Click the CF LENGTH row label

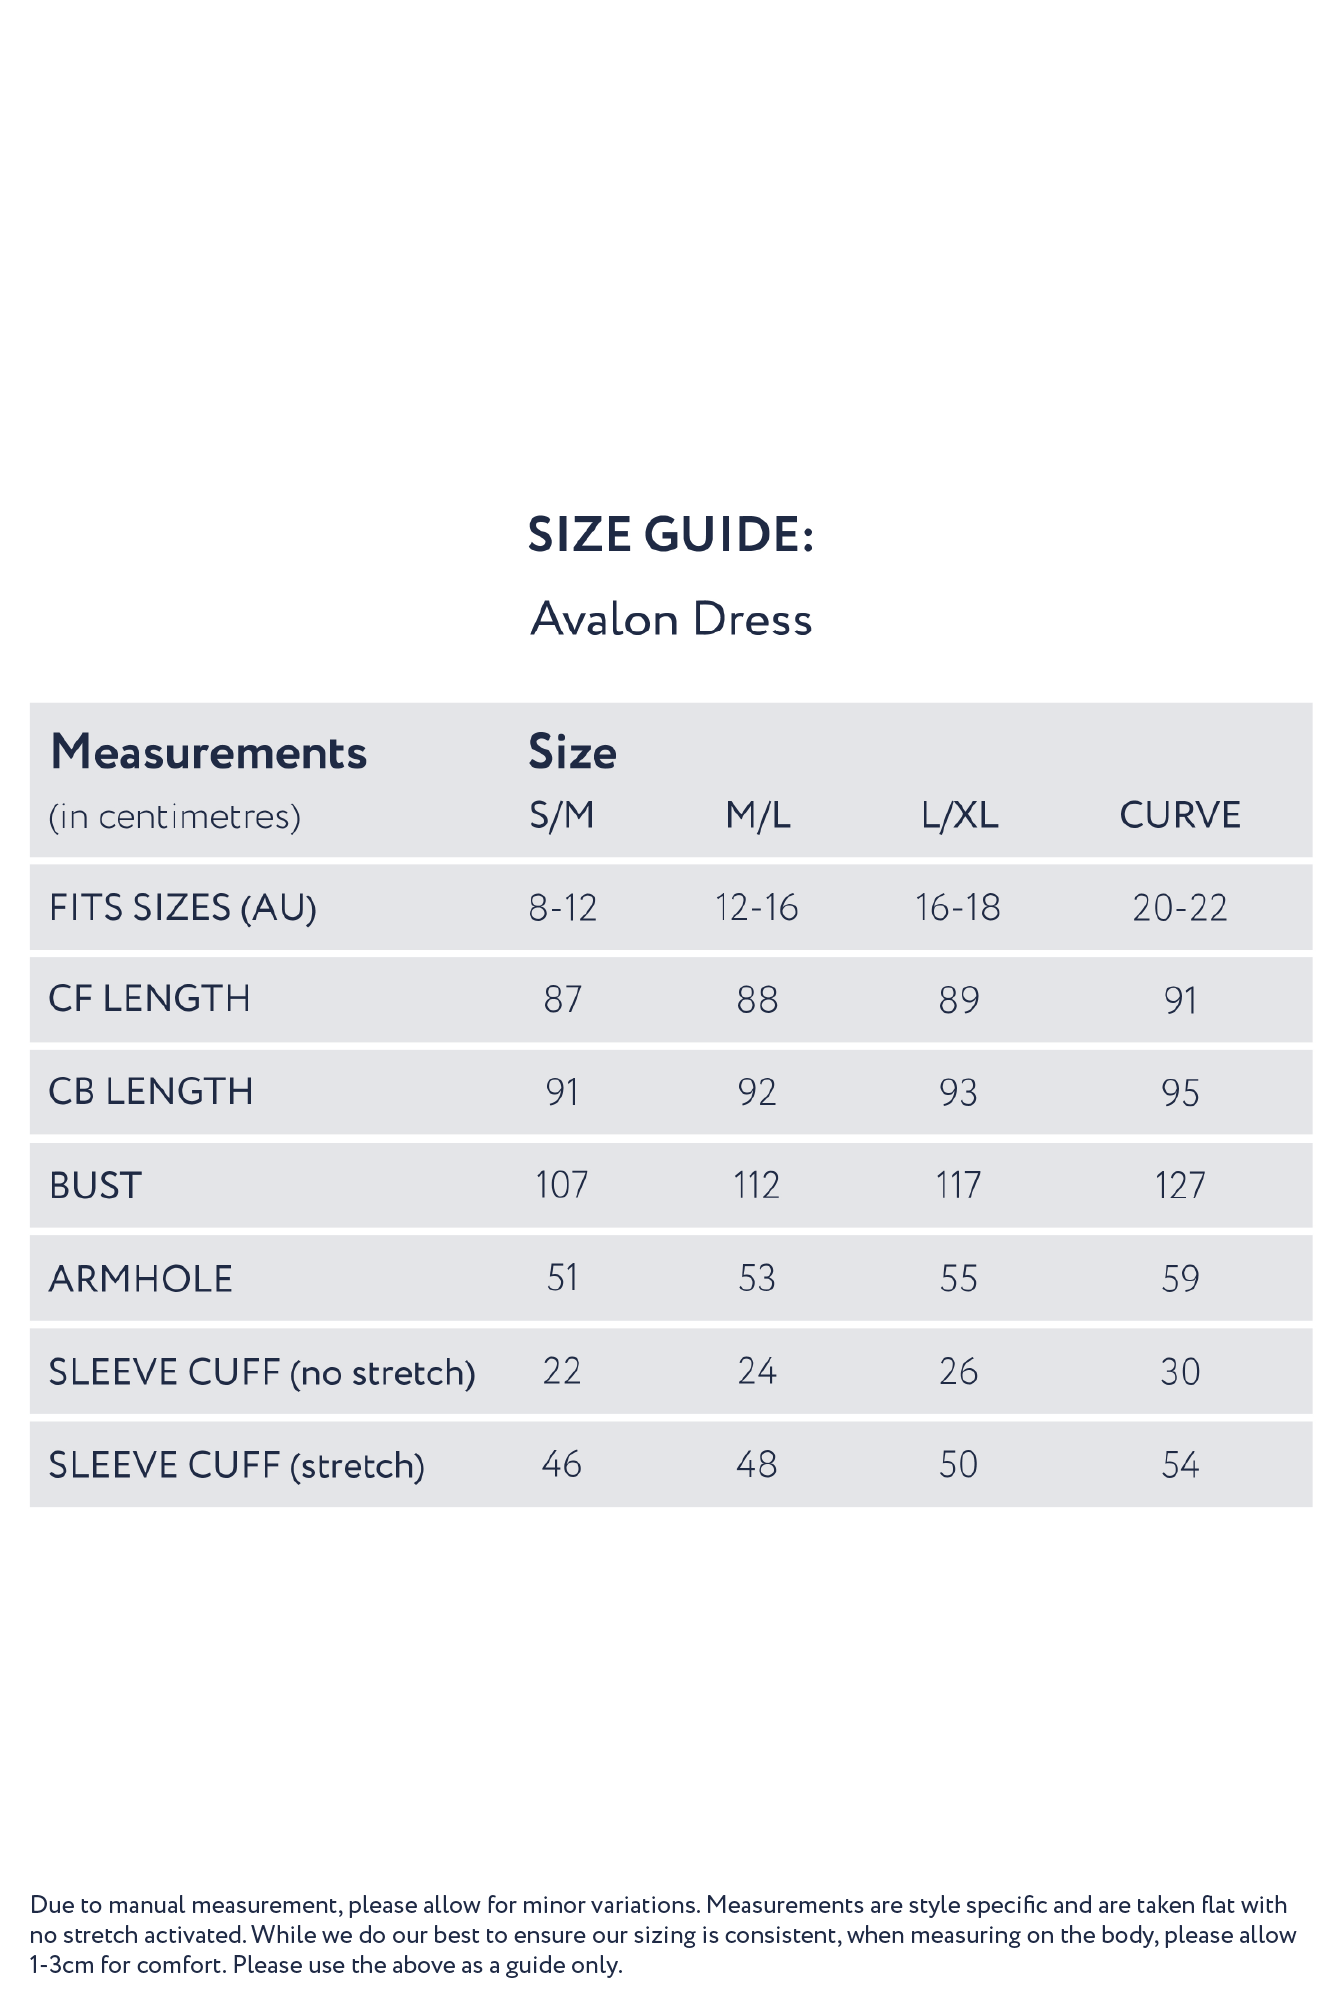(x=150, y=999)
